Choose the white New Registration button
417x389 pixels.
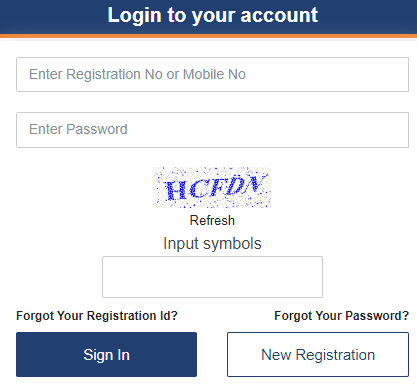coord(318,354)
